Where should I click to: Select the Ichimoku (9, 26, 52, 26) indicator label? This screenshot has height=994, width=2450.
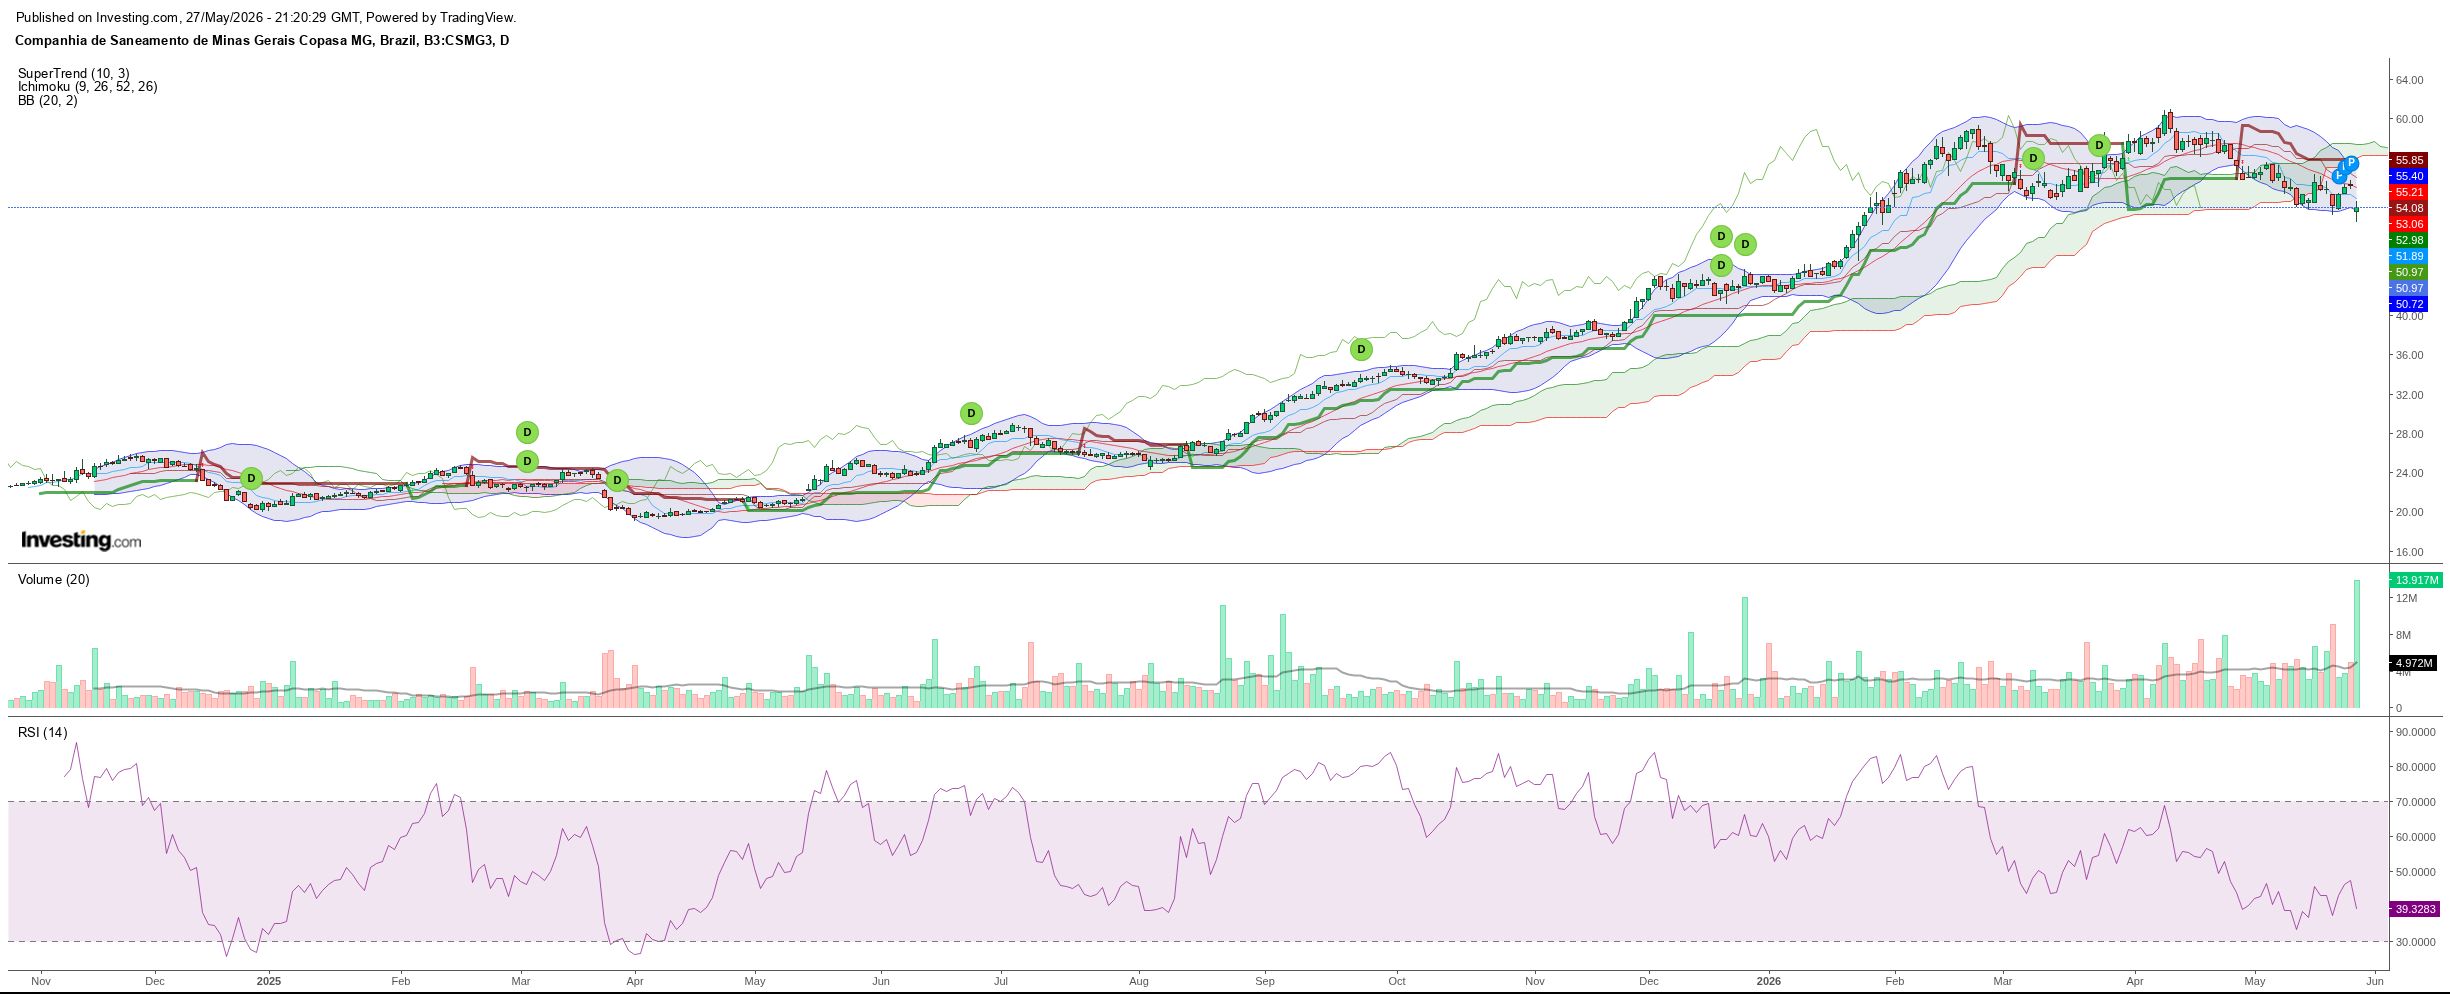88,87
